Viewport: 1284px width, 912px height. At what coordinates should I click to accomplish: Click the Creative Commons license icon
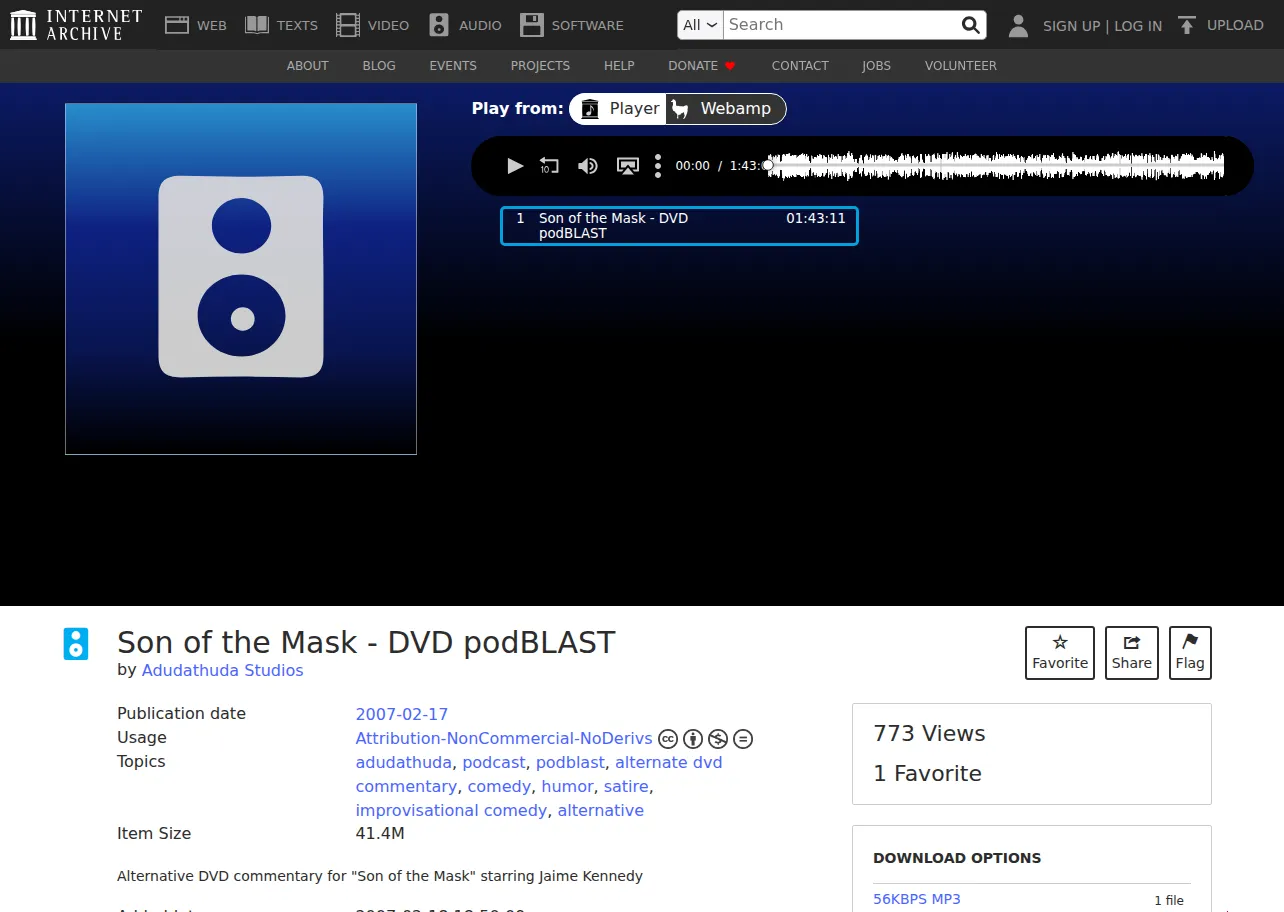pyautogui.click(x=668, y=739)
